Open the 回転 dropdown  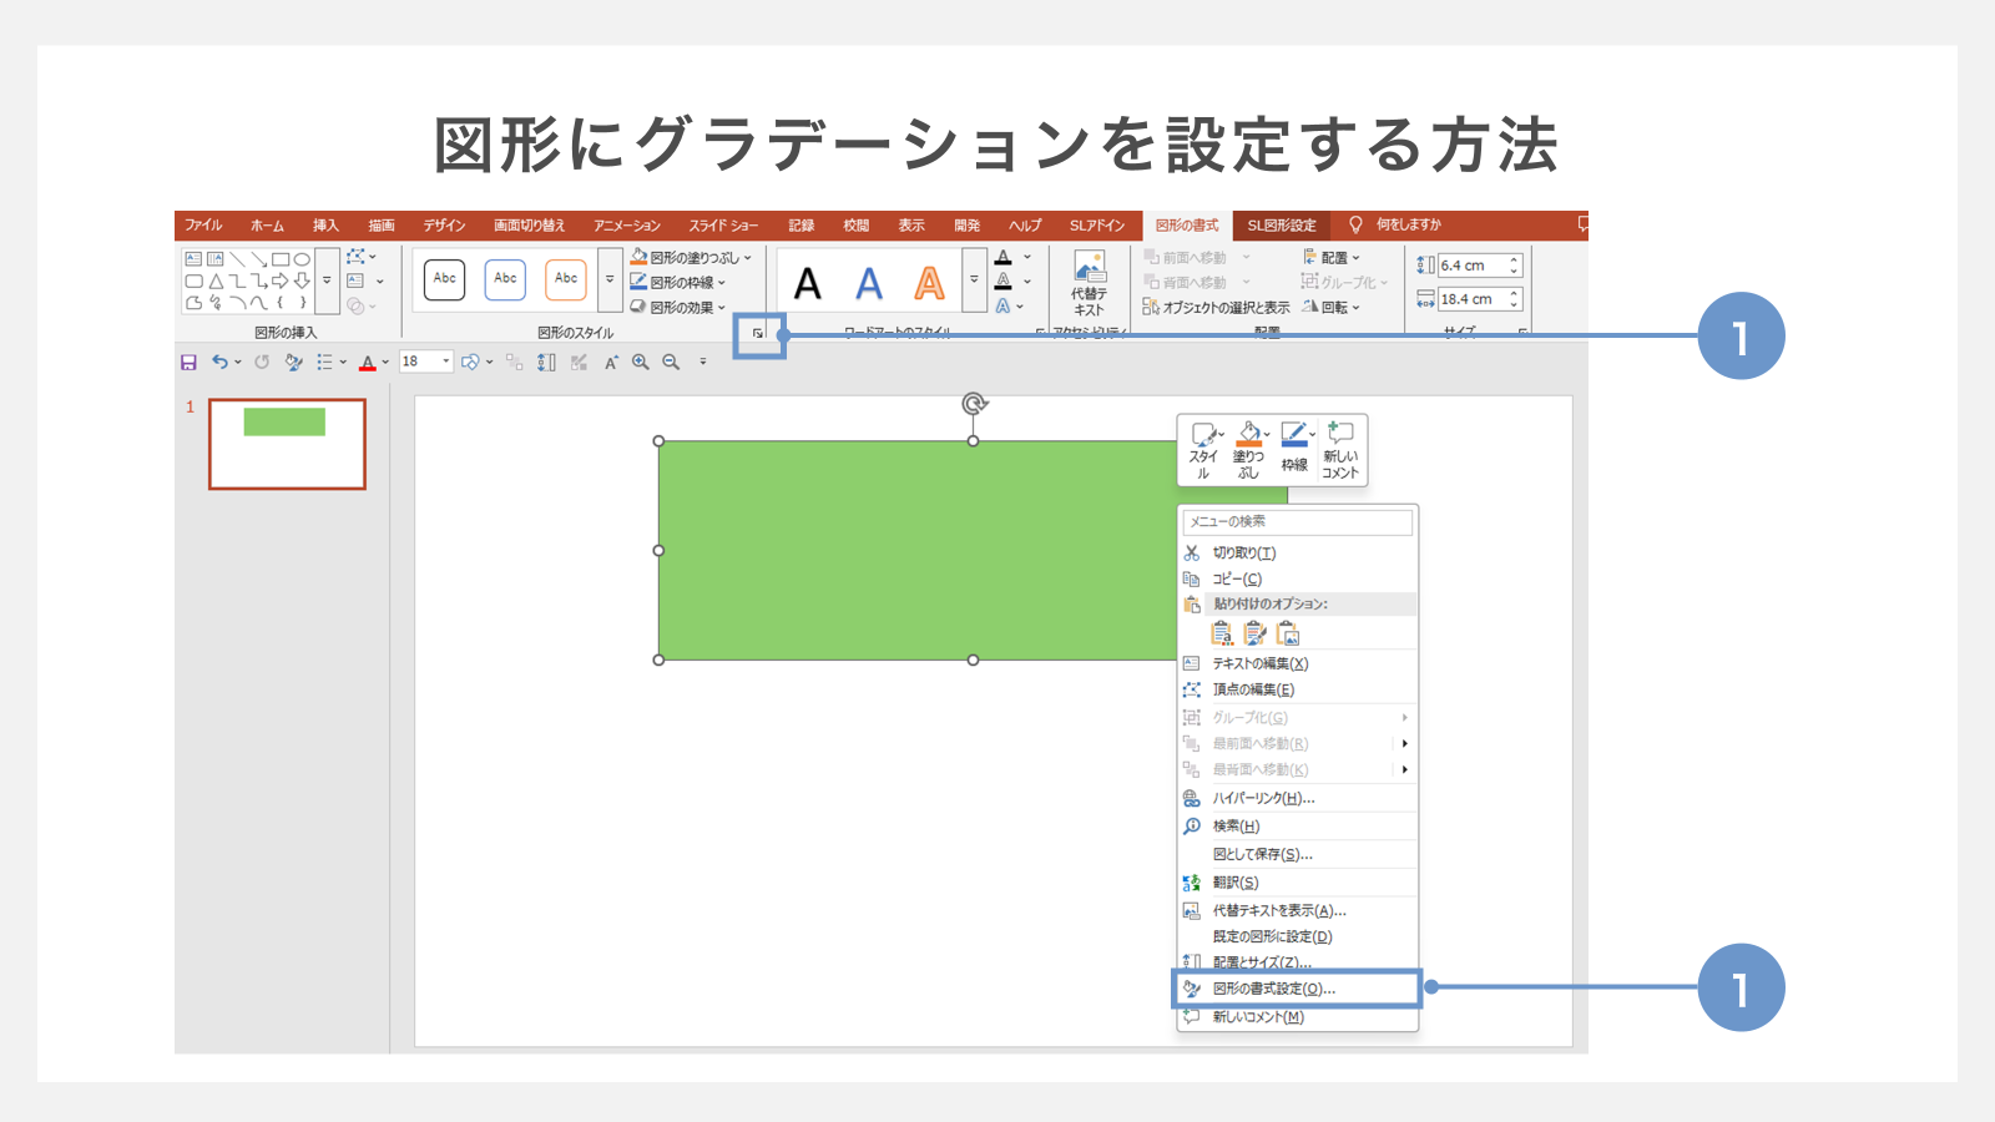tap(1331, 307)
